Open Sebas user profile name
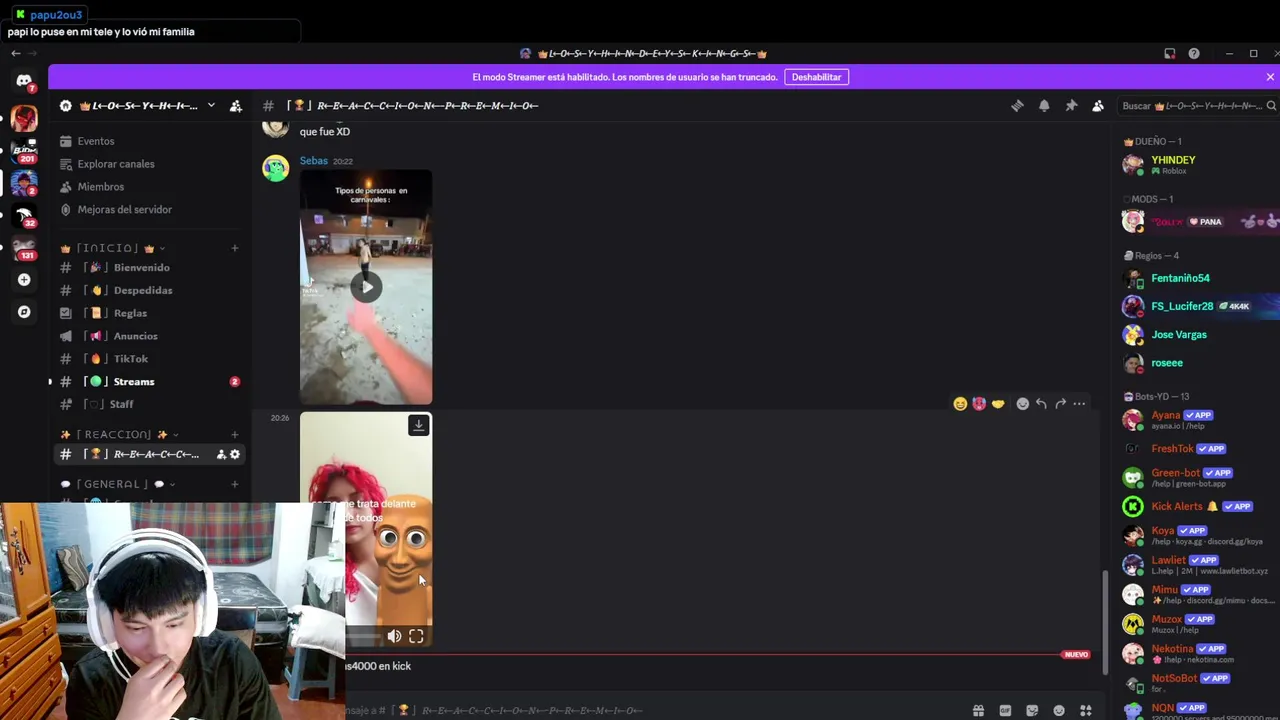Image resolution: width=1280 pixels, height=720 pixels. (313, 161)
